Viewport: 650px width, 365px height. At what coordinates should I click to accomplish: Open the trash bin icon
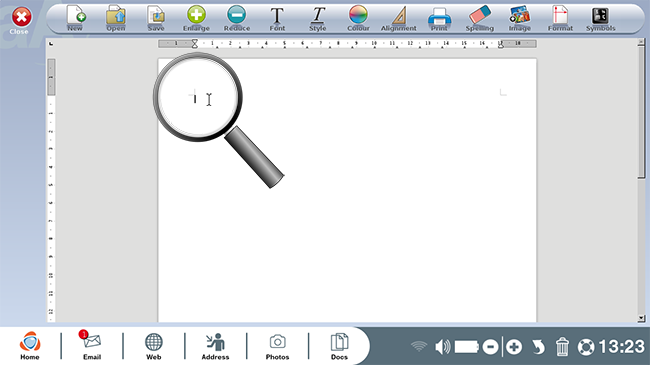(x=562, y=347)
